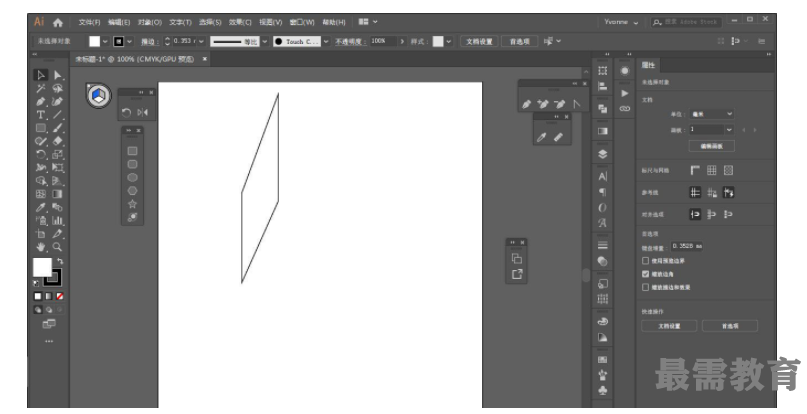Open the Yvonne workspace dropdown

[x=621, y=22]
